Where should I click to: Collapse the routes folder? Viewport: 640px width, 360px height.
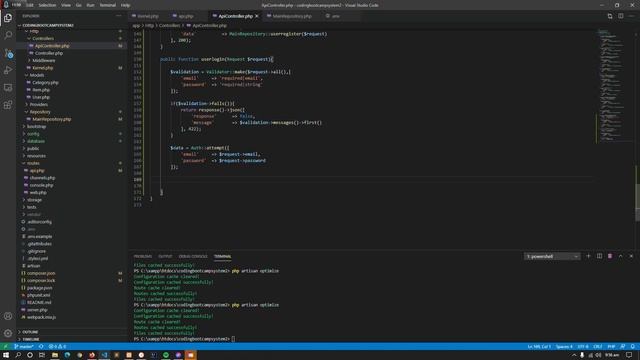click(x=33, y=163)
